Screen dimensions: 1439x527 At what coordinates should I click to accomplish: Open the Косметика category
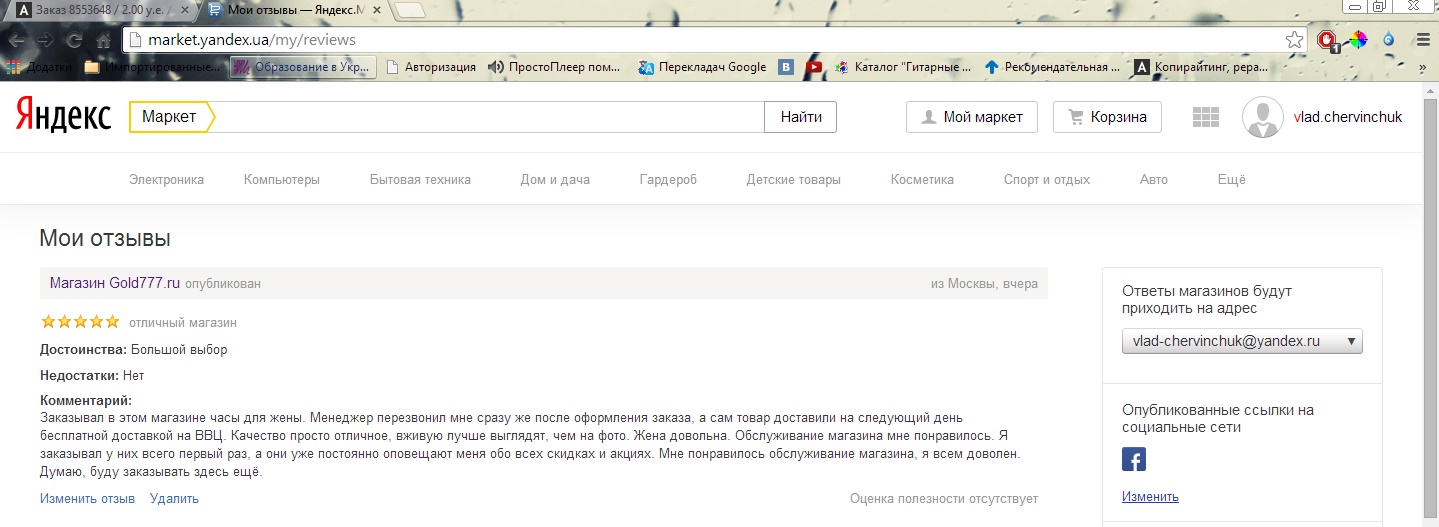[922, 180]
